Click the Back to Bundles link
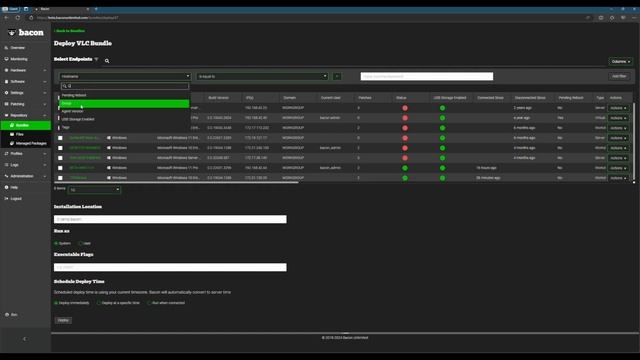The height and width of the screenshot is (360, 640). click(x=70, y=31)
